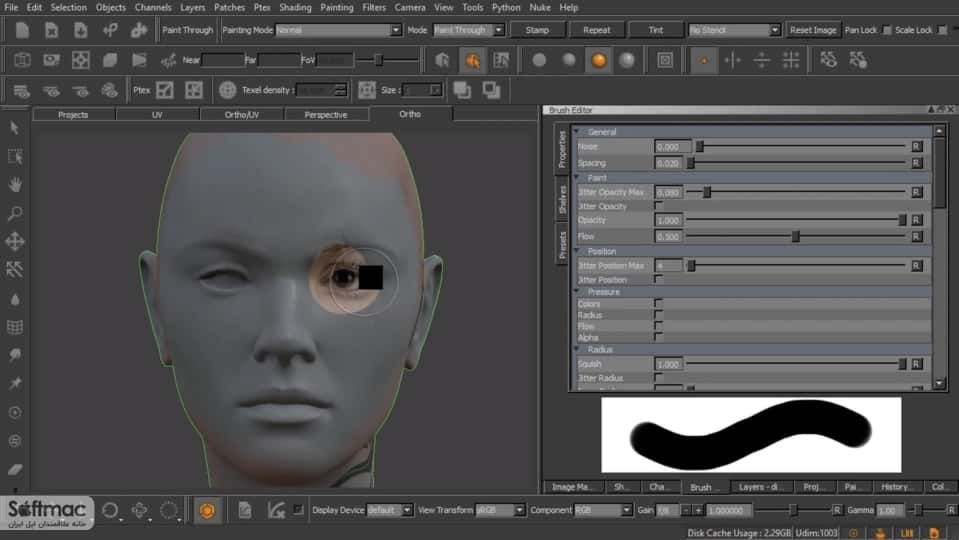This screenshot has height=540, width=959.
Task: Enable Pressure Radius checkbox
Action: [x=659, y=315]
